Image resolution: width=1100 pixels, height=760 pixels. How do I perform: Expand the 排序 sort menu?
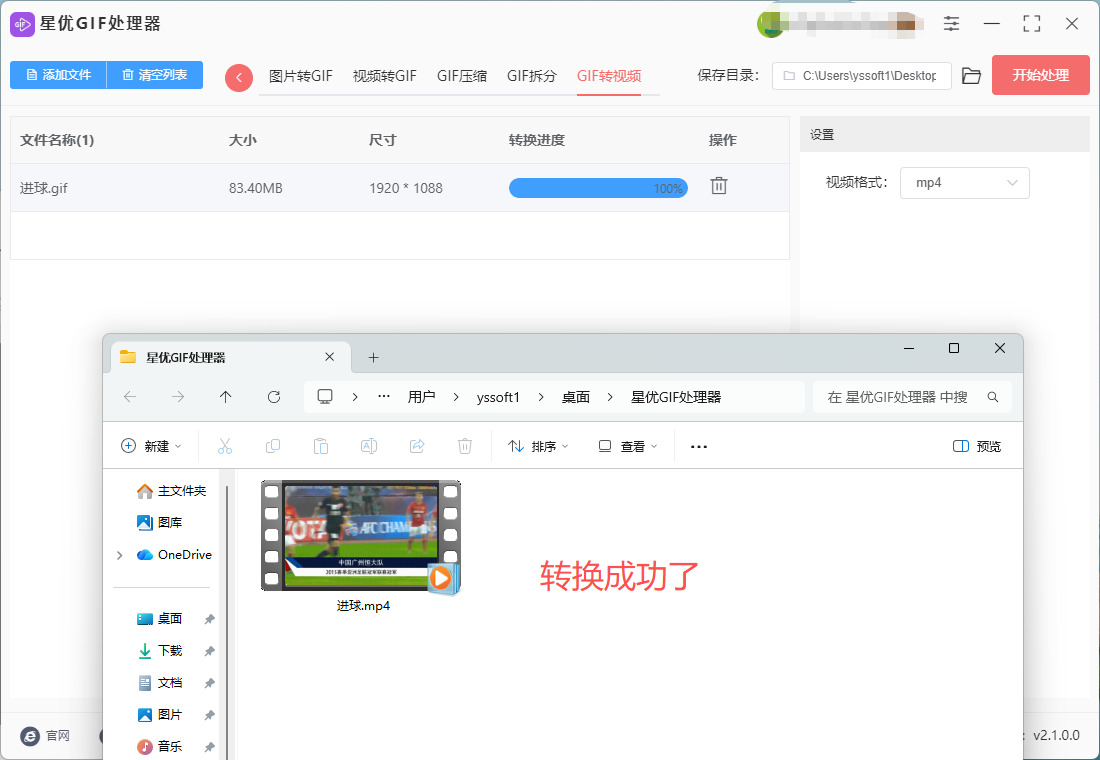coord(538,447)
